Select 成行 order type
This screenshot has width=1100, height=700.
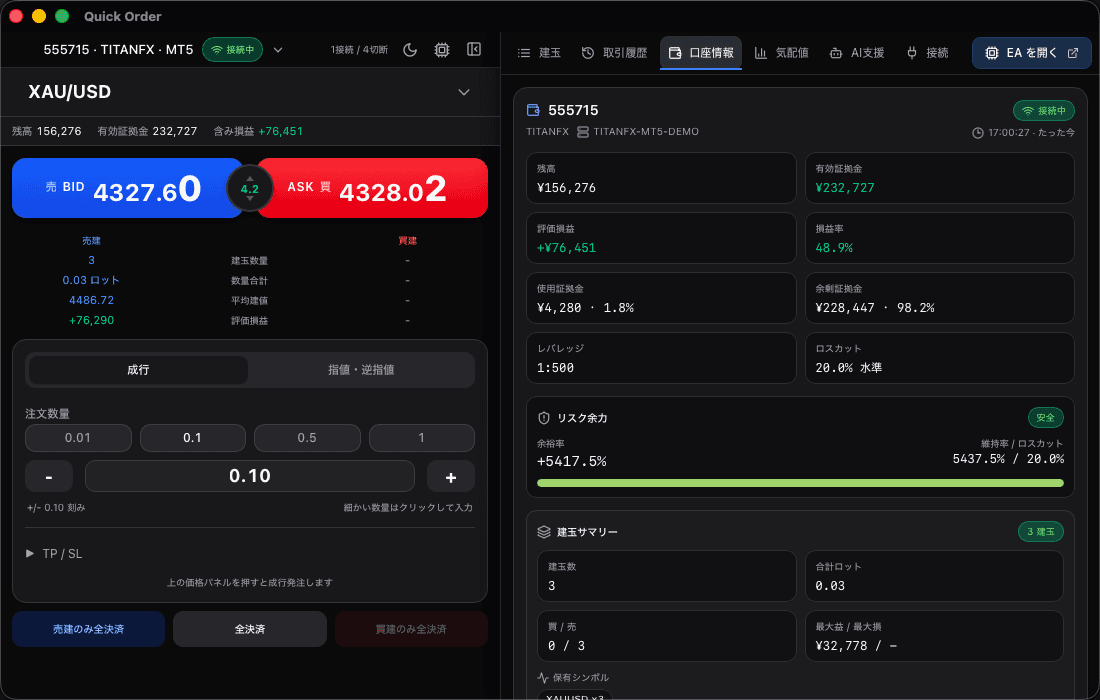tap(138, 370)
